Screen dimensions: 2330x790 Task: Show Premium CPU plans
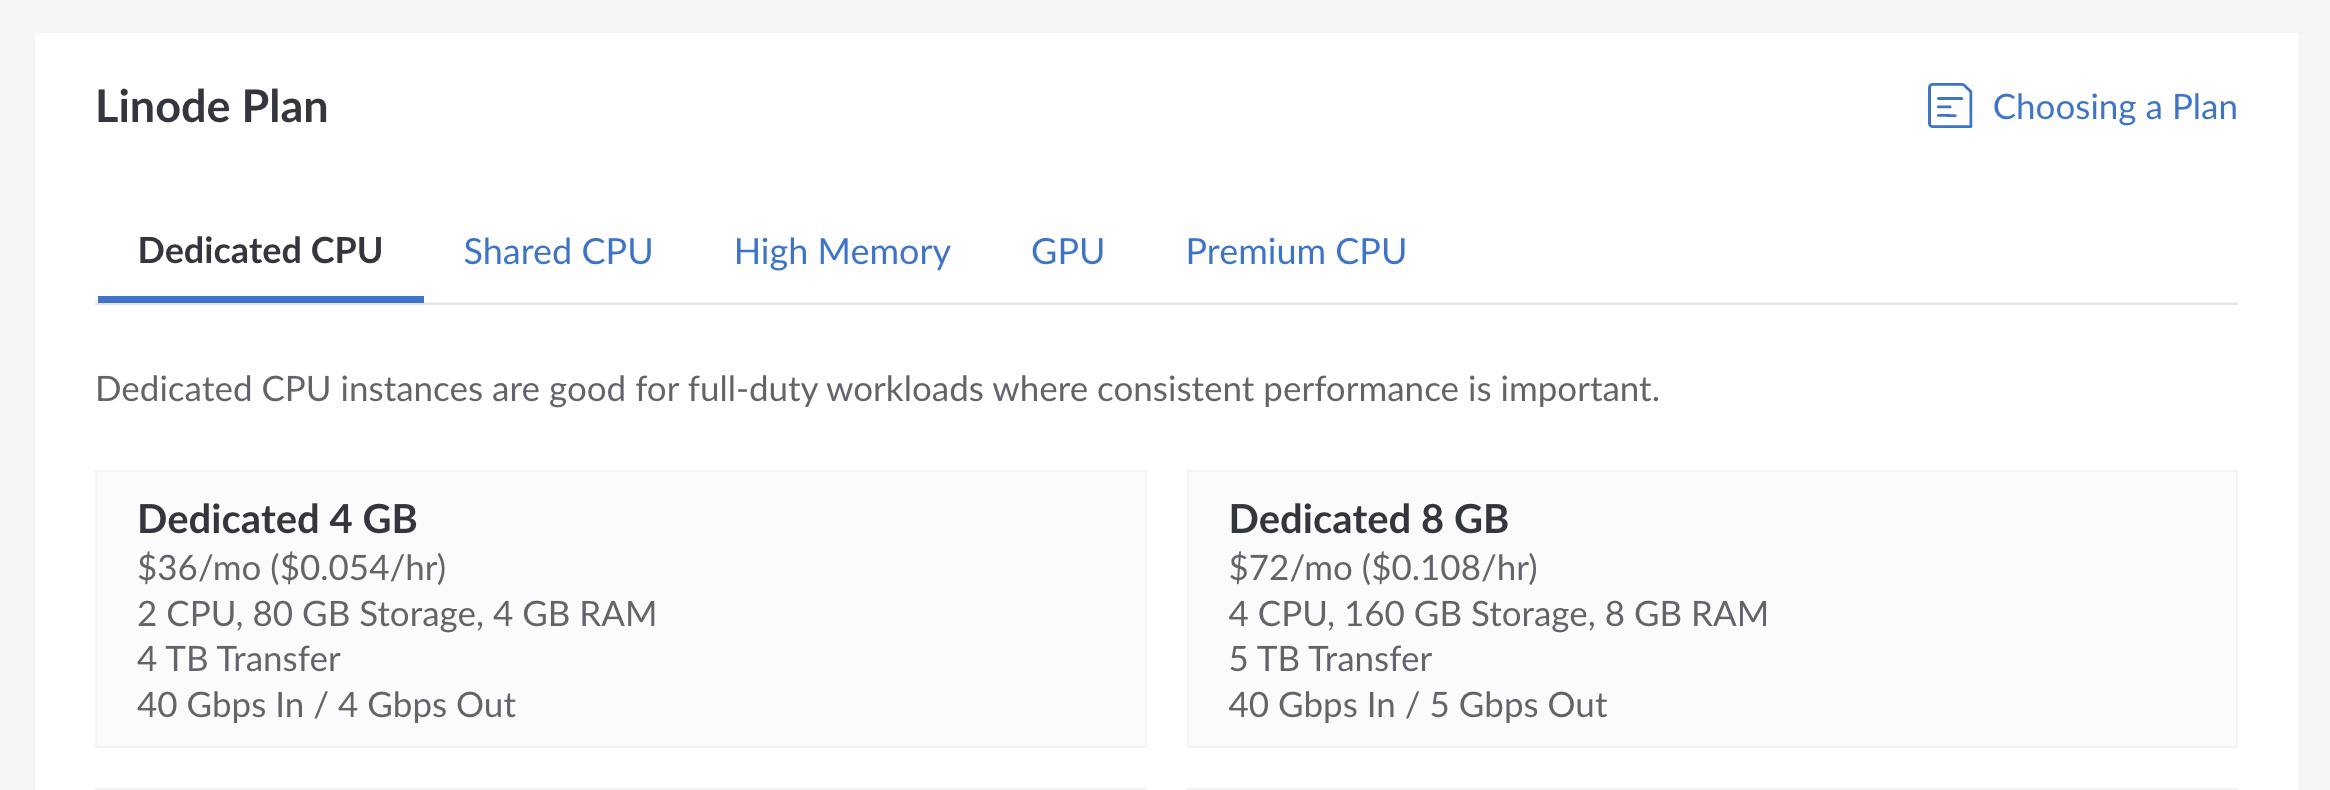coord(1295,252)
